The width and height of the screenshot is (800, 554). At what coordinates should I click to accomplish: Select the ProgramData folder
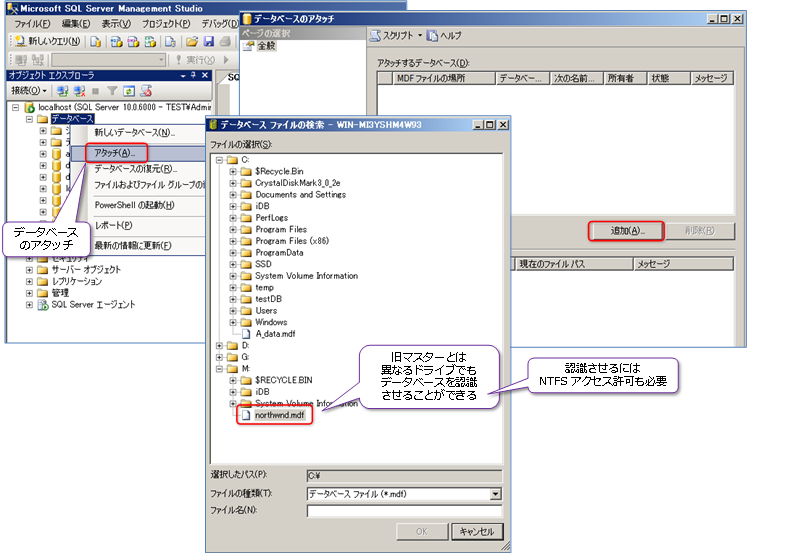click(280, 253)
